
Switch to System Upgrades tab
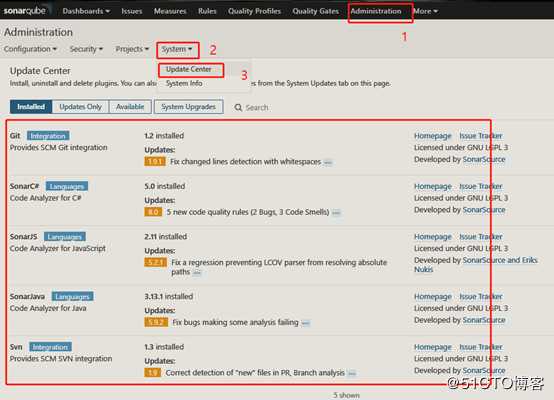[189, 107]
